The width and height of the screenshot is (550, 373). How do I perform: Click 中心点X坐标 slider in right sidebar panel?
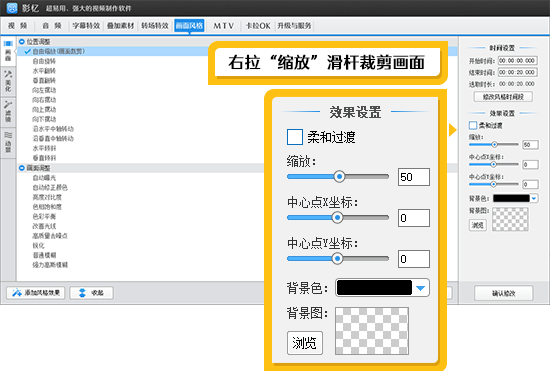click(x=494, y=165)
